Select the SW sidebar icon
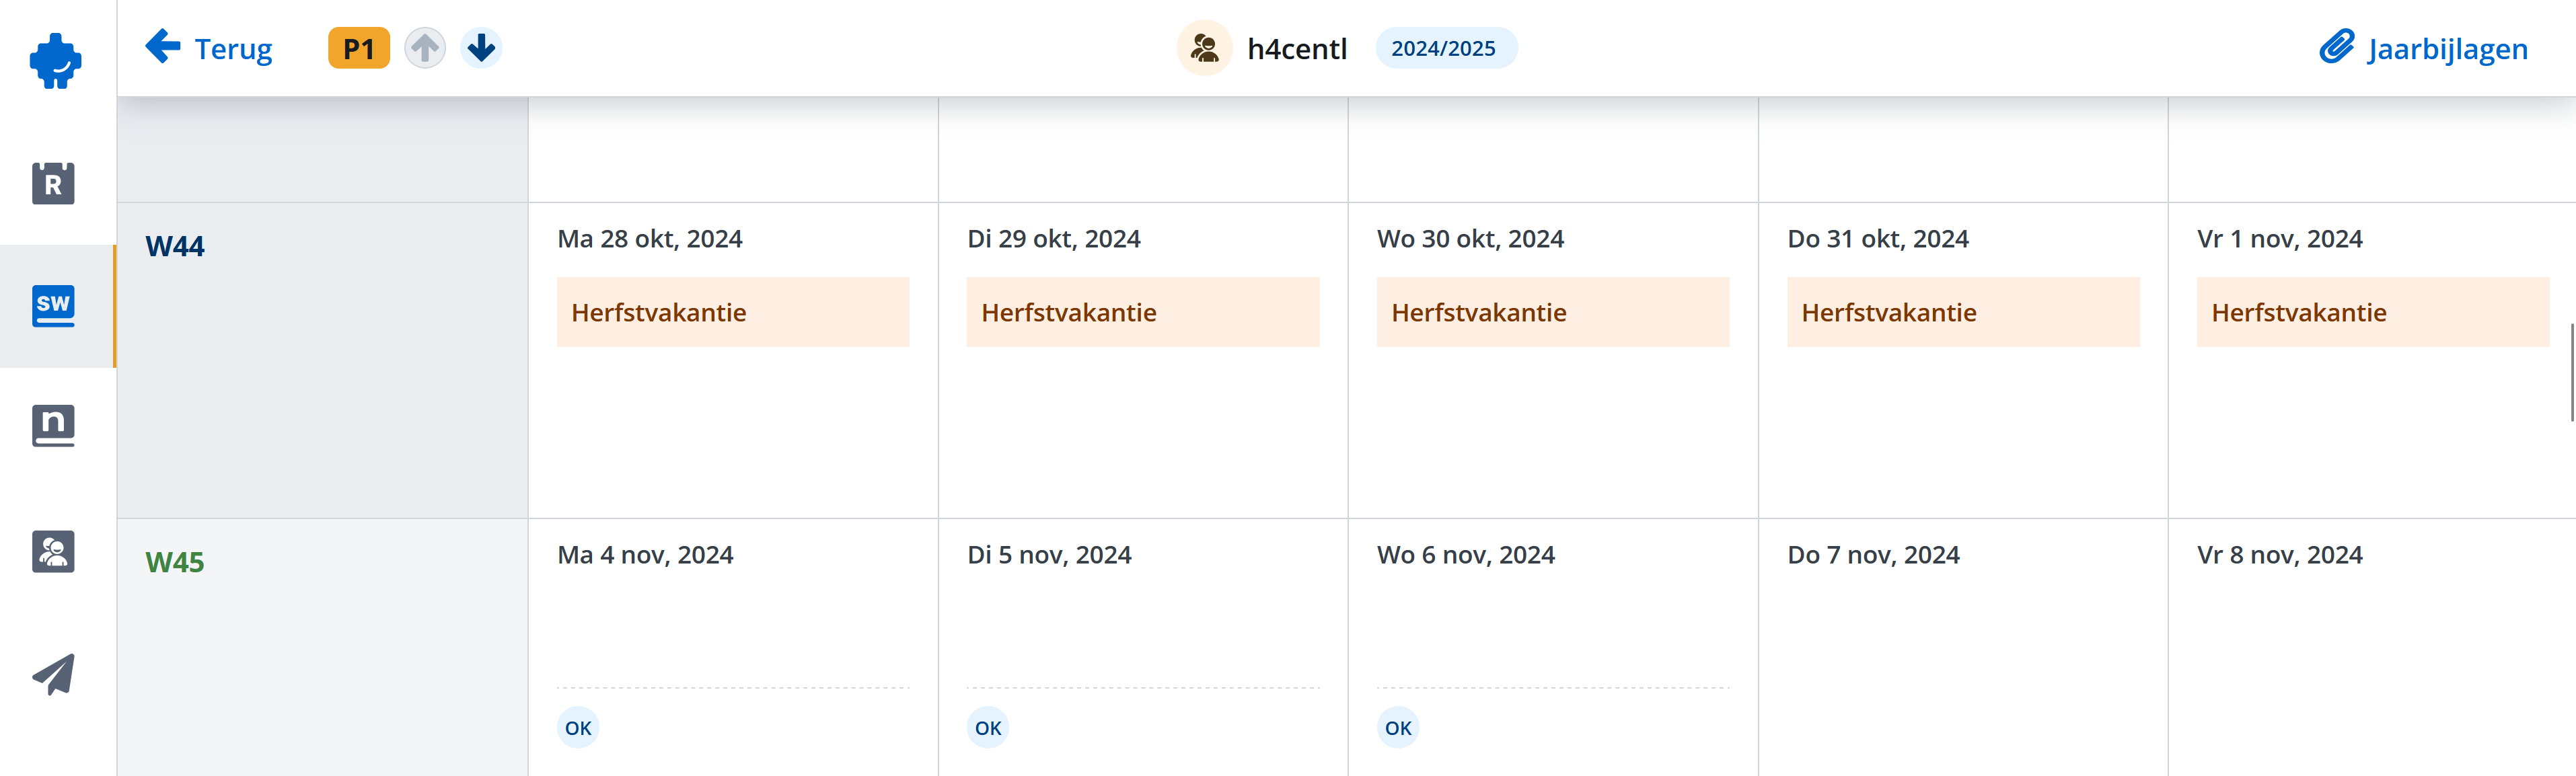This screenshot has width=2576, height=776. (53, 306)
